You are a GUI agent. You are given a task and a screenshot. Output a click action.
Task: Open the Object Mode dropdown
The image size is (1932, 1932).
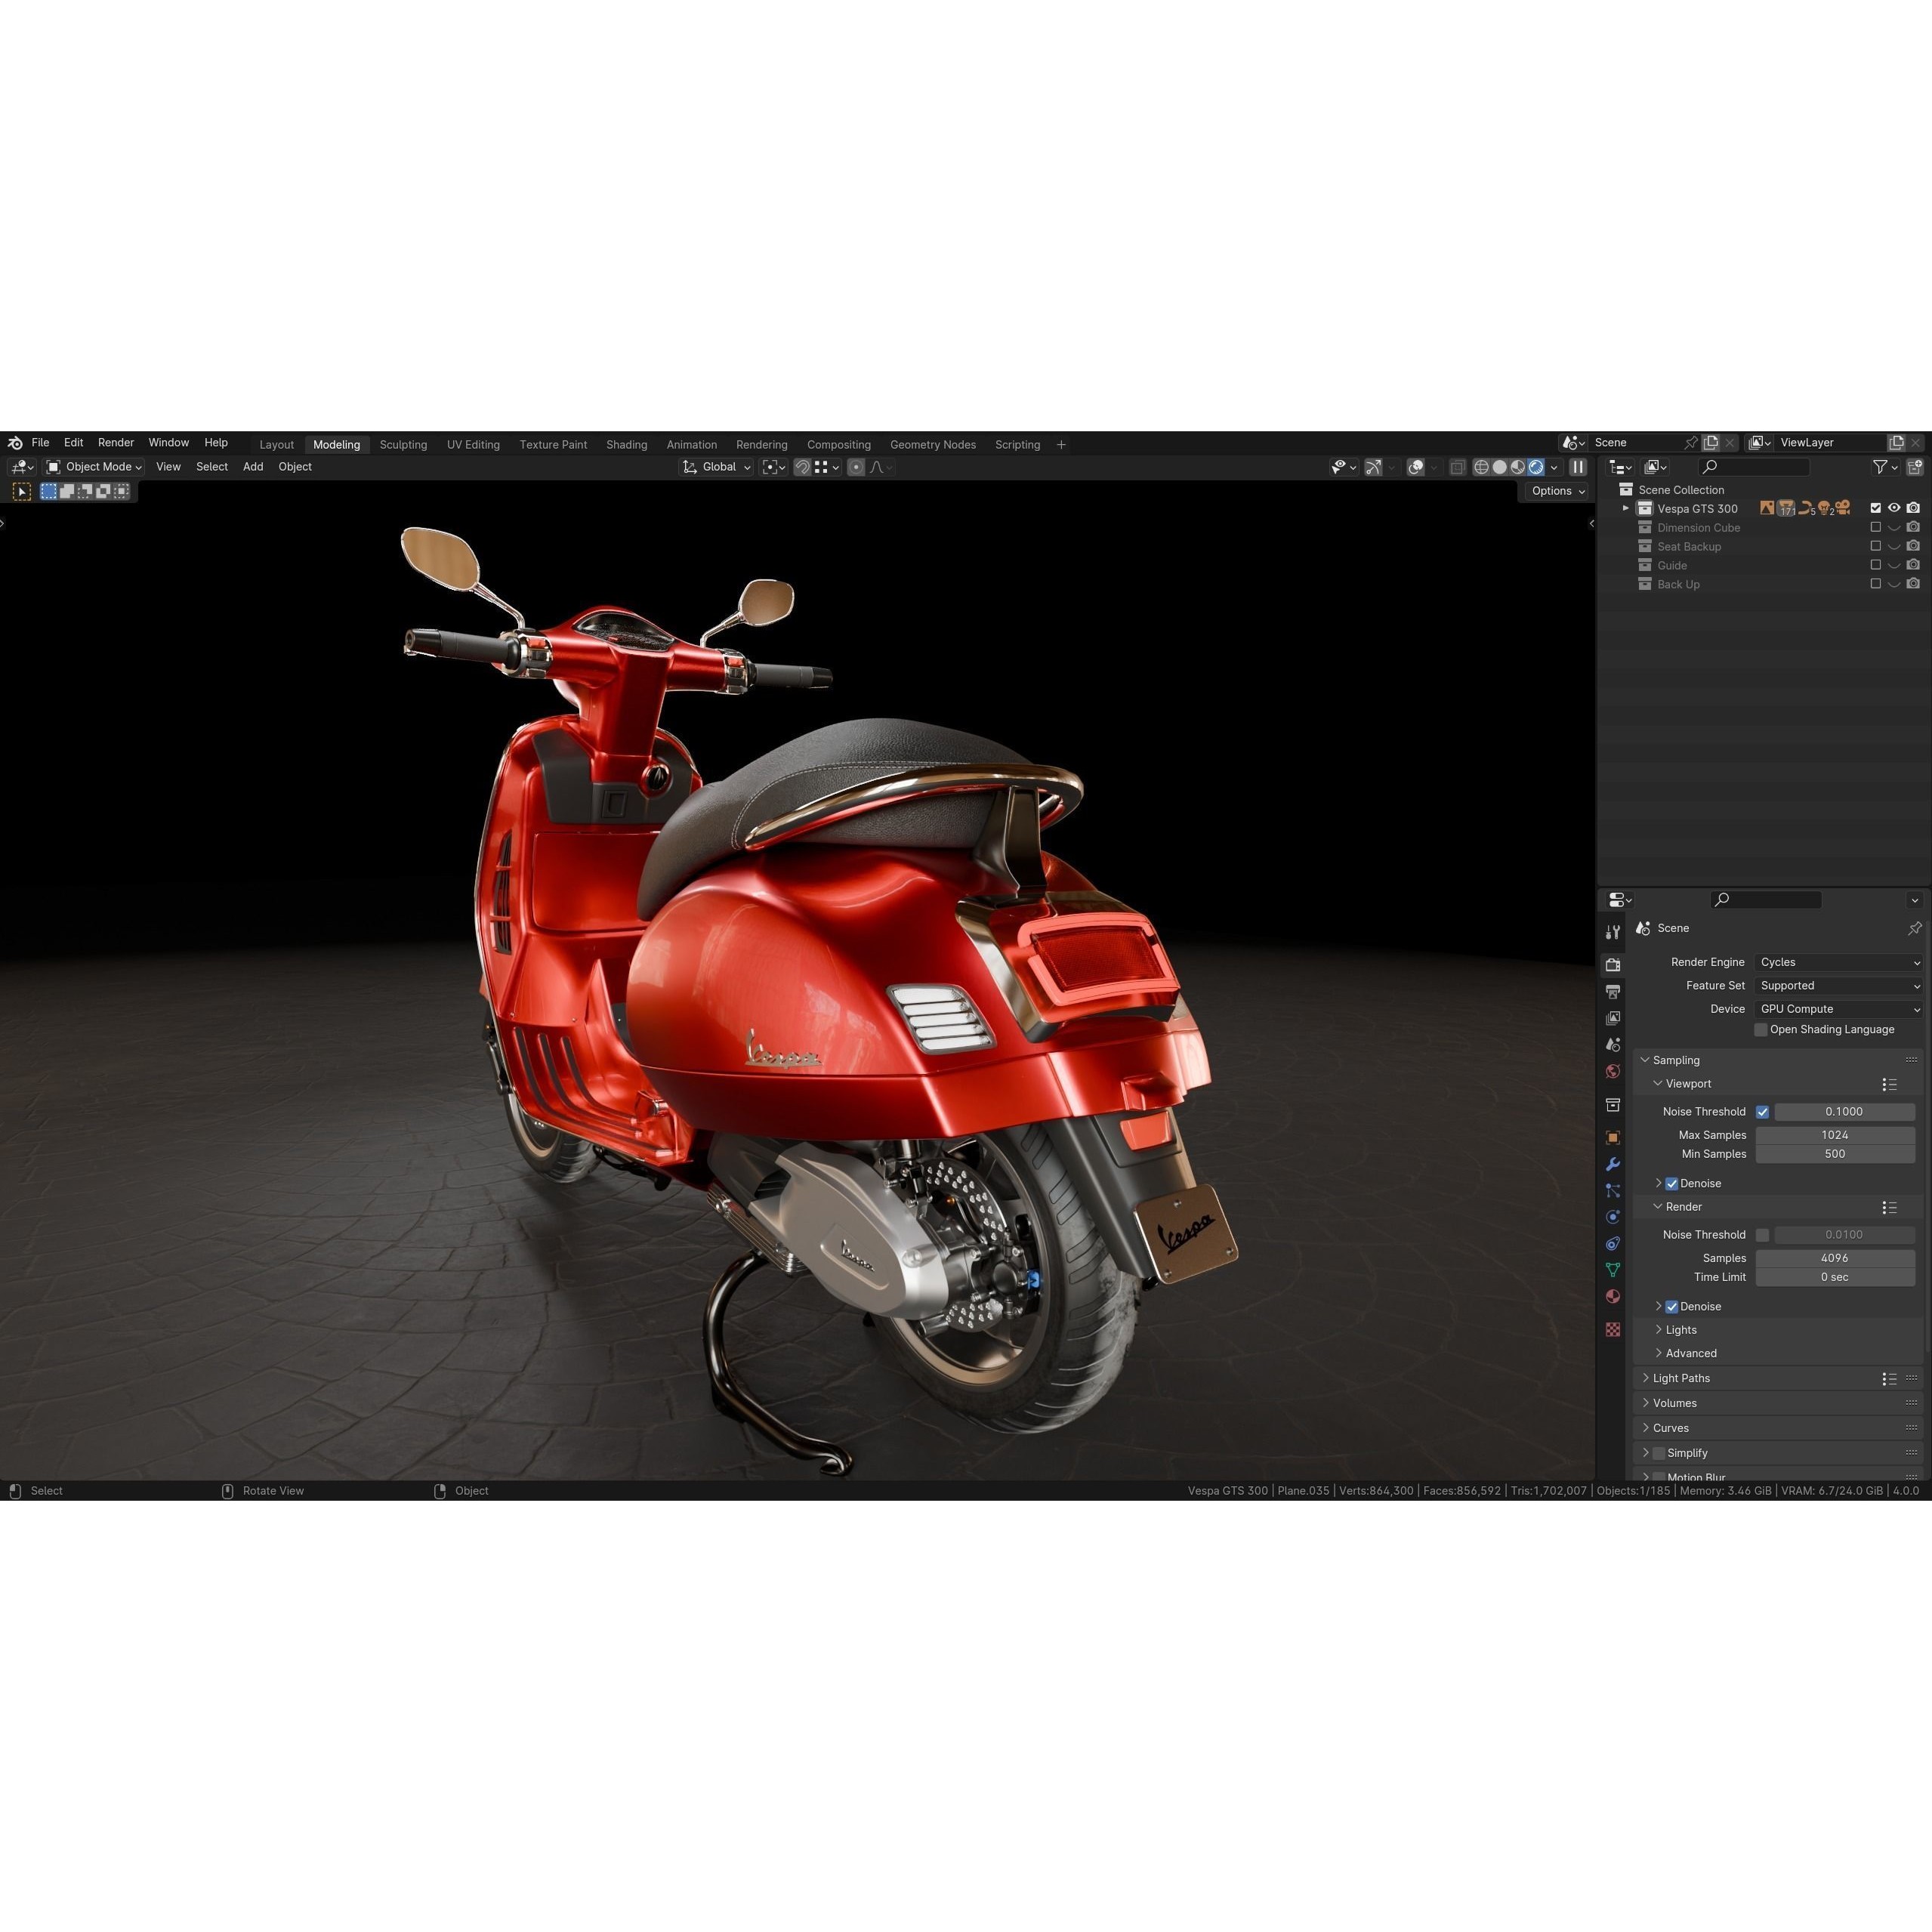pyautogui.click(x=94, y=467)
